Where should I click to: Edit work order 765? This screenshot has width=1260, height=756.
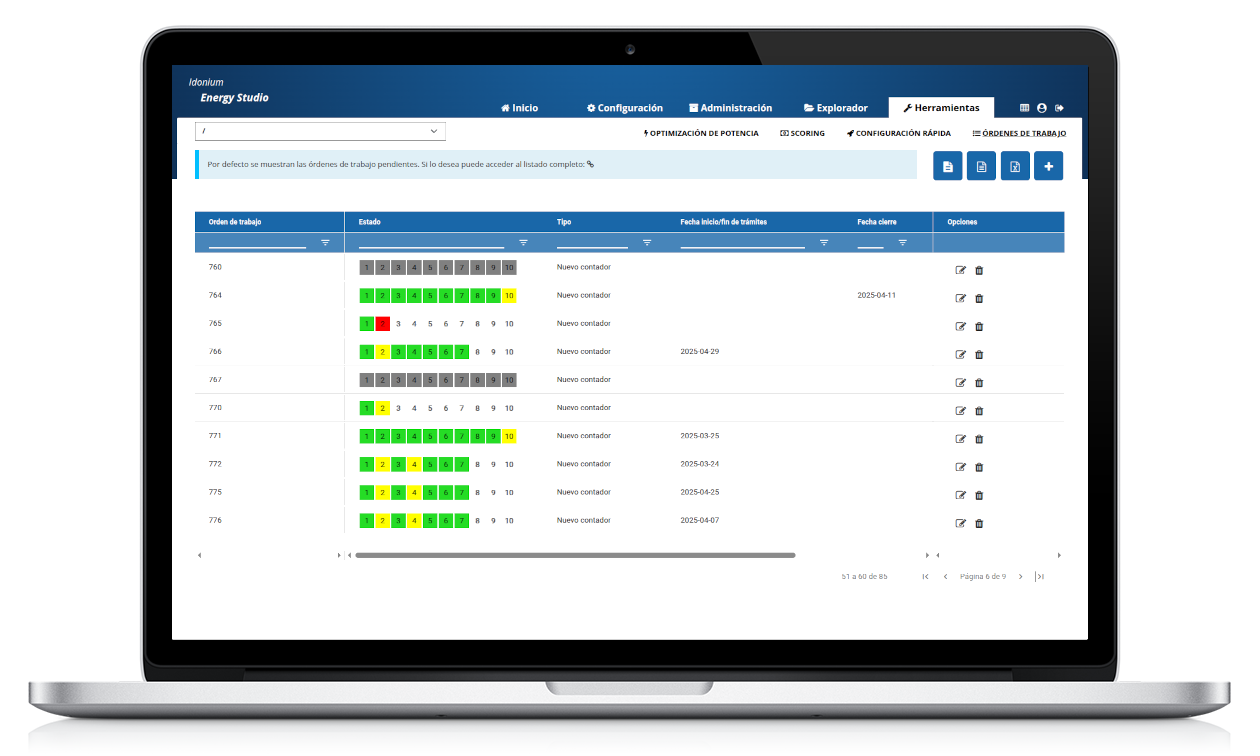pyautogui.click(x=961, y=326)
